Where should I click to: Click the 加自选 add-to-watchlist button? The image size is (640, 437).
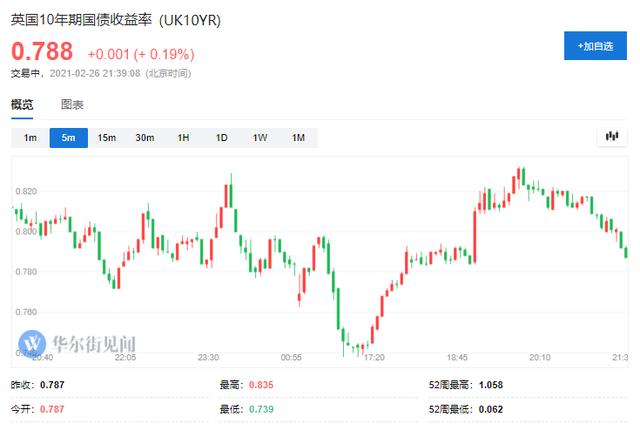point(595,46)
